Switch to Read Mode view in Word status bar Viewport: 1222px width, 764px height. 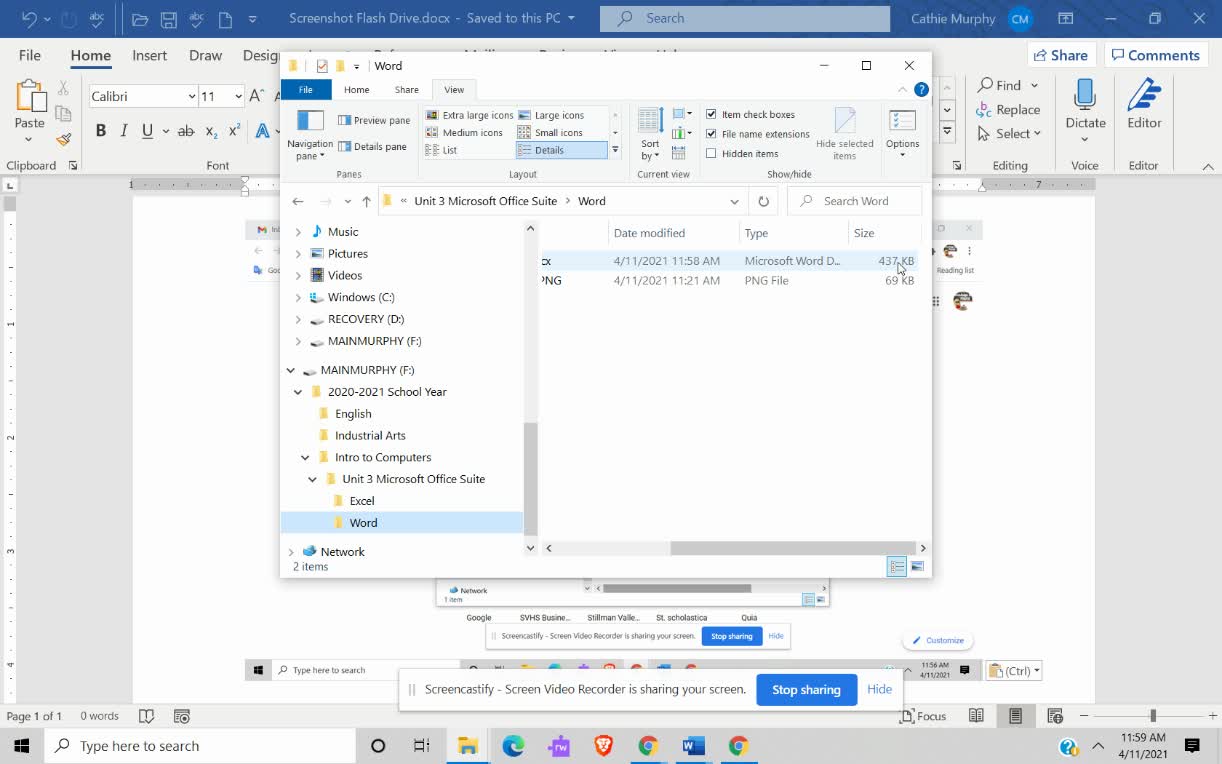click(976, 716)
